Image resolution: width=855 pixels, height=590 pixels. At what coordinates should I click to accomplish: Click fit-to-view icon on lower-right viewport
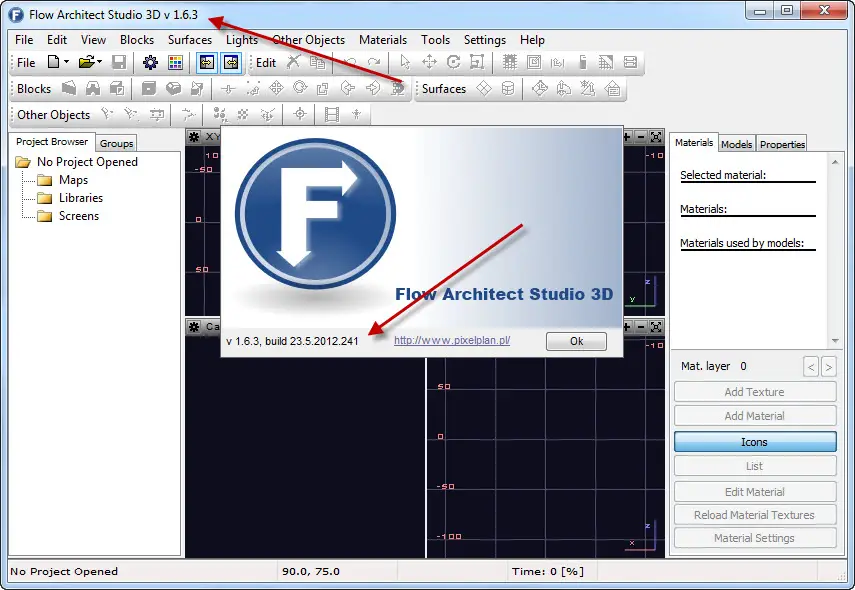tap(656, 327)
